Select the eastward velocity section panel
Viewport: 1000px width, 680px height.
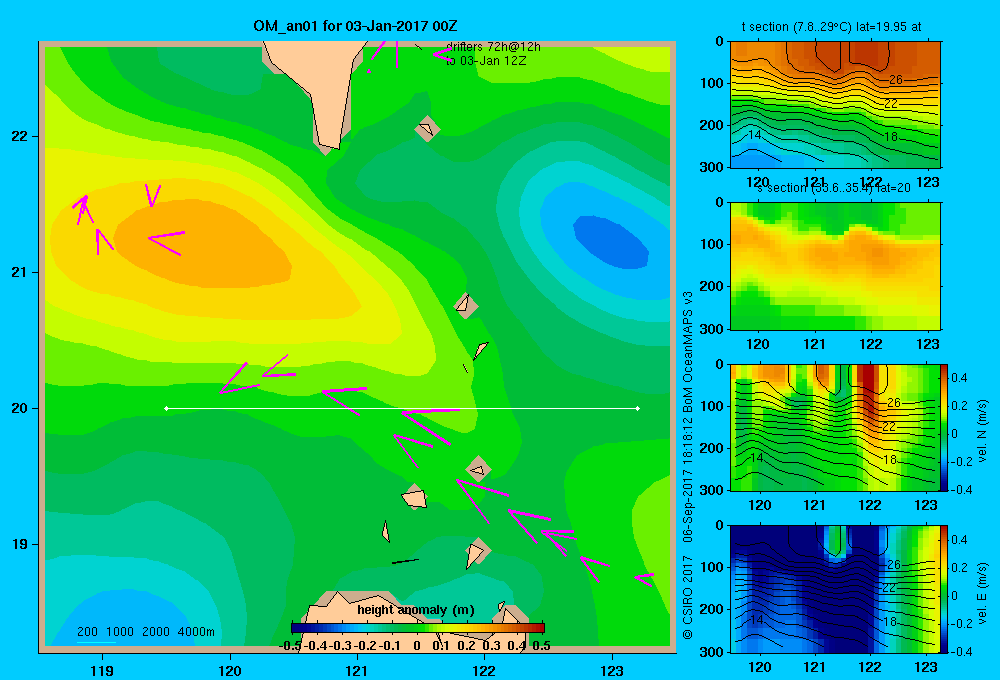pos(835,589)
